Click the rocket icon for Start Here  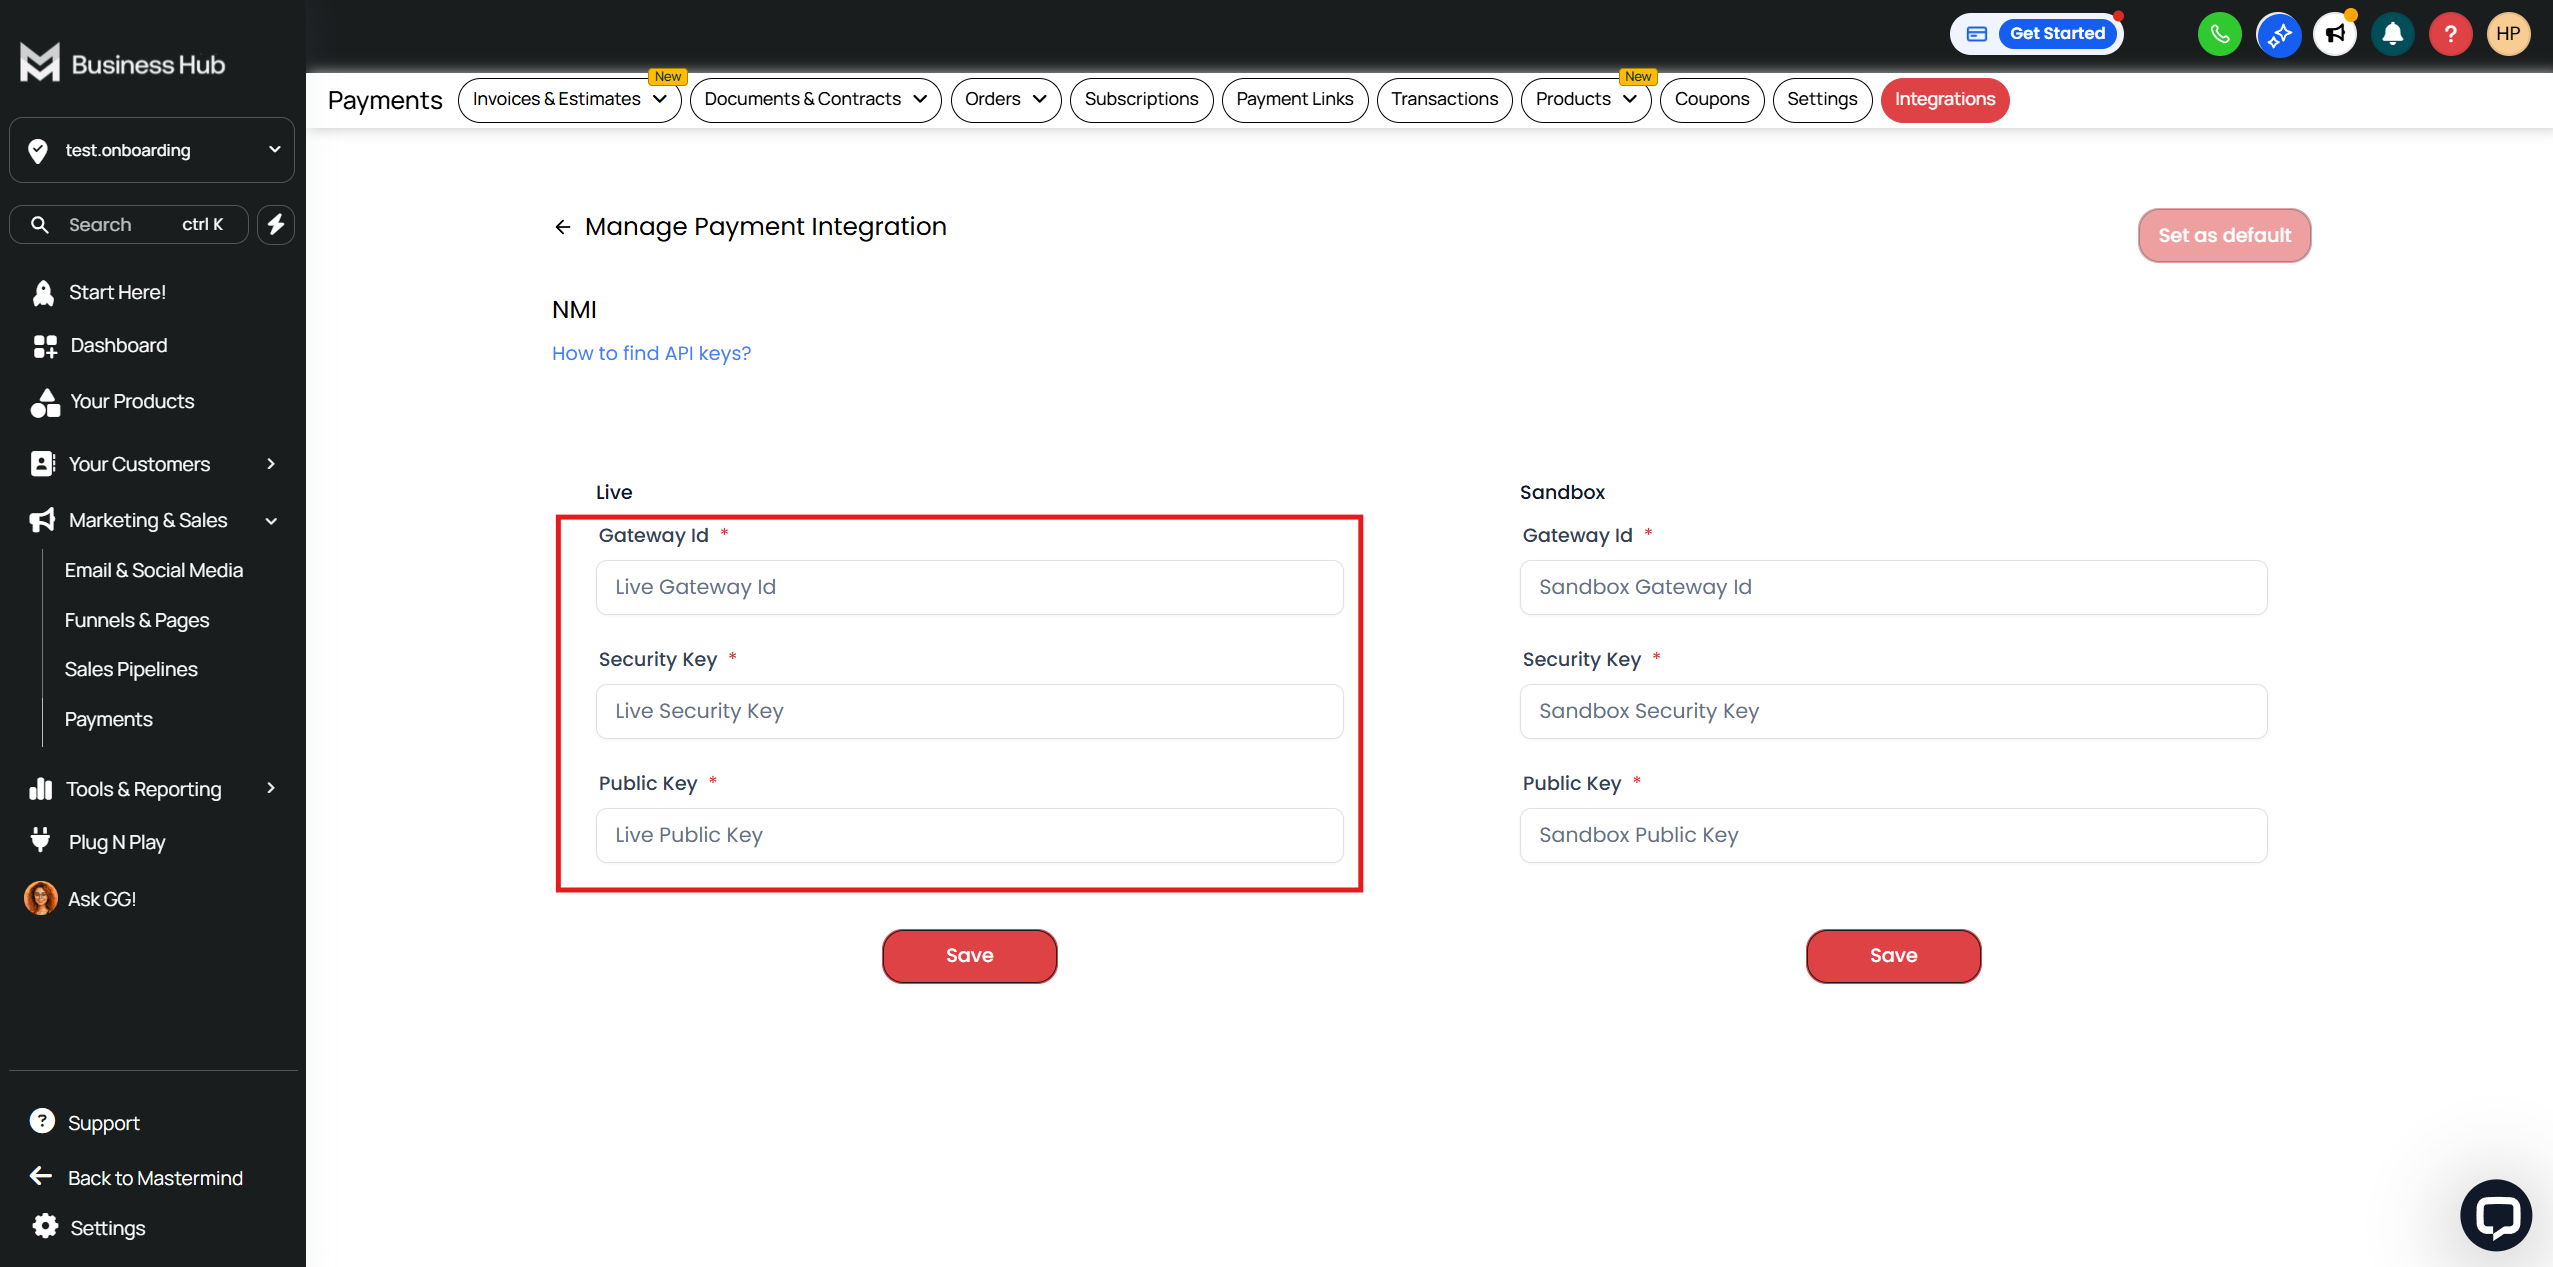[43, 293]
